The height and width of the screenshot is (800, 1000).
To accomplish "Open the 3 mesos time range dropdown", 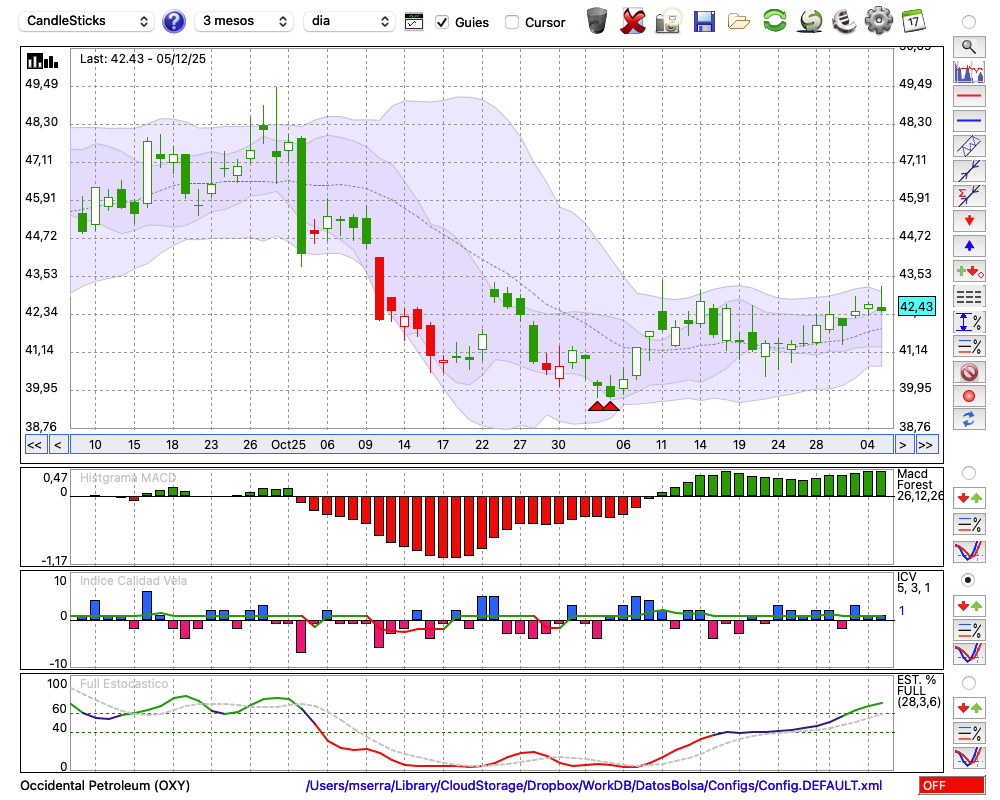I will [244, 21].
